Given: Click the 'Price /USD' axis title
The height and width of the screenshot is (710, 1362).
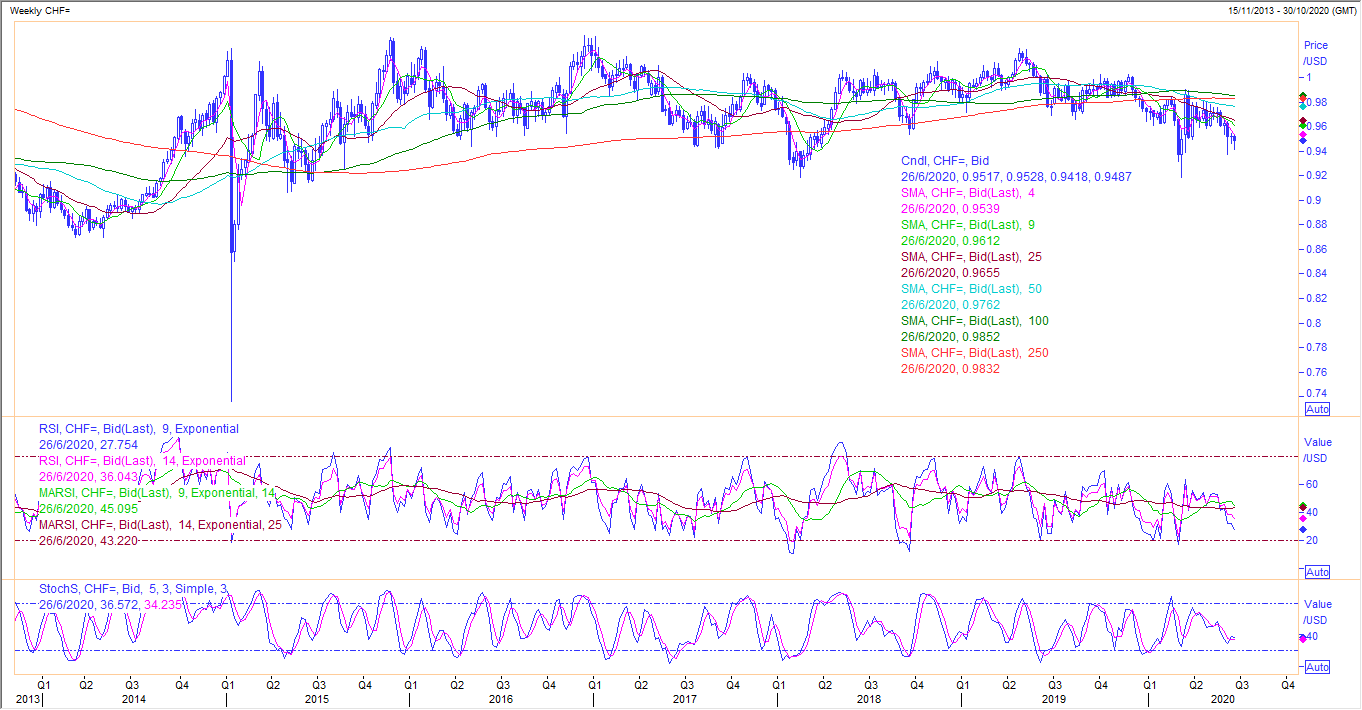Looking at the screenshot, I should [x=1316, y=53].
